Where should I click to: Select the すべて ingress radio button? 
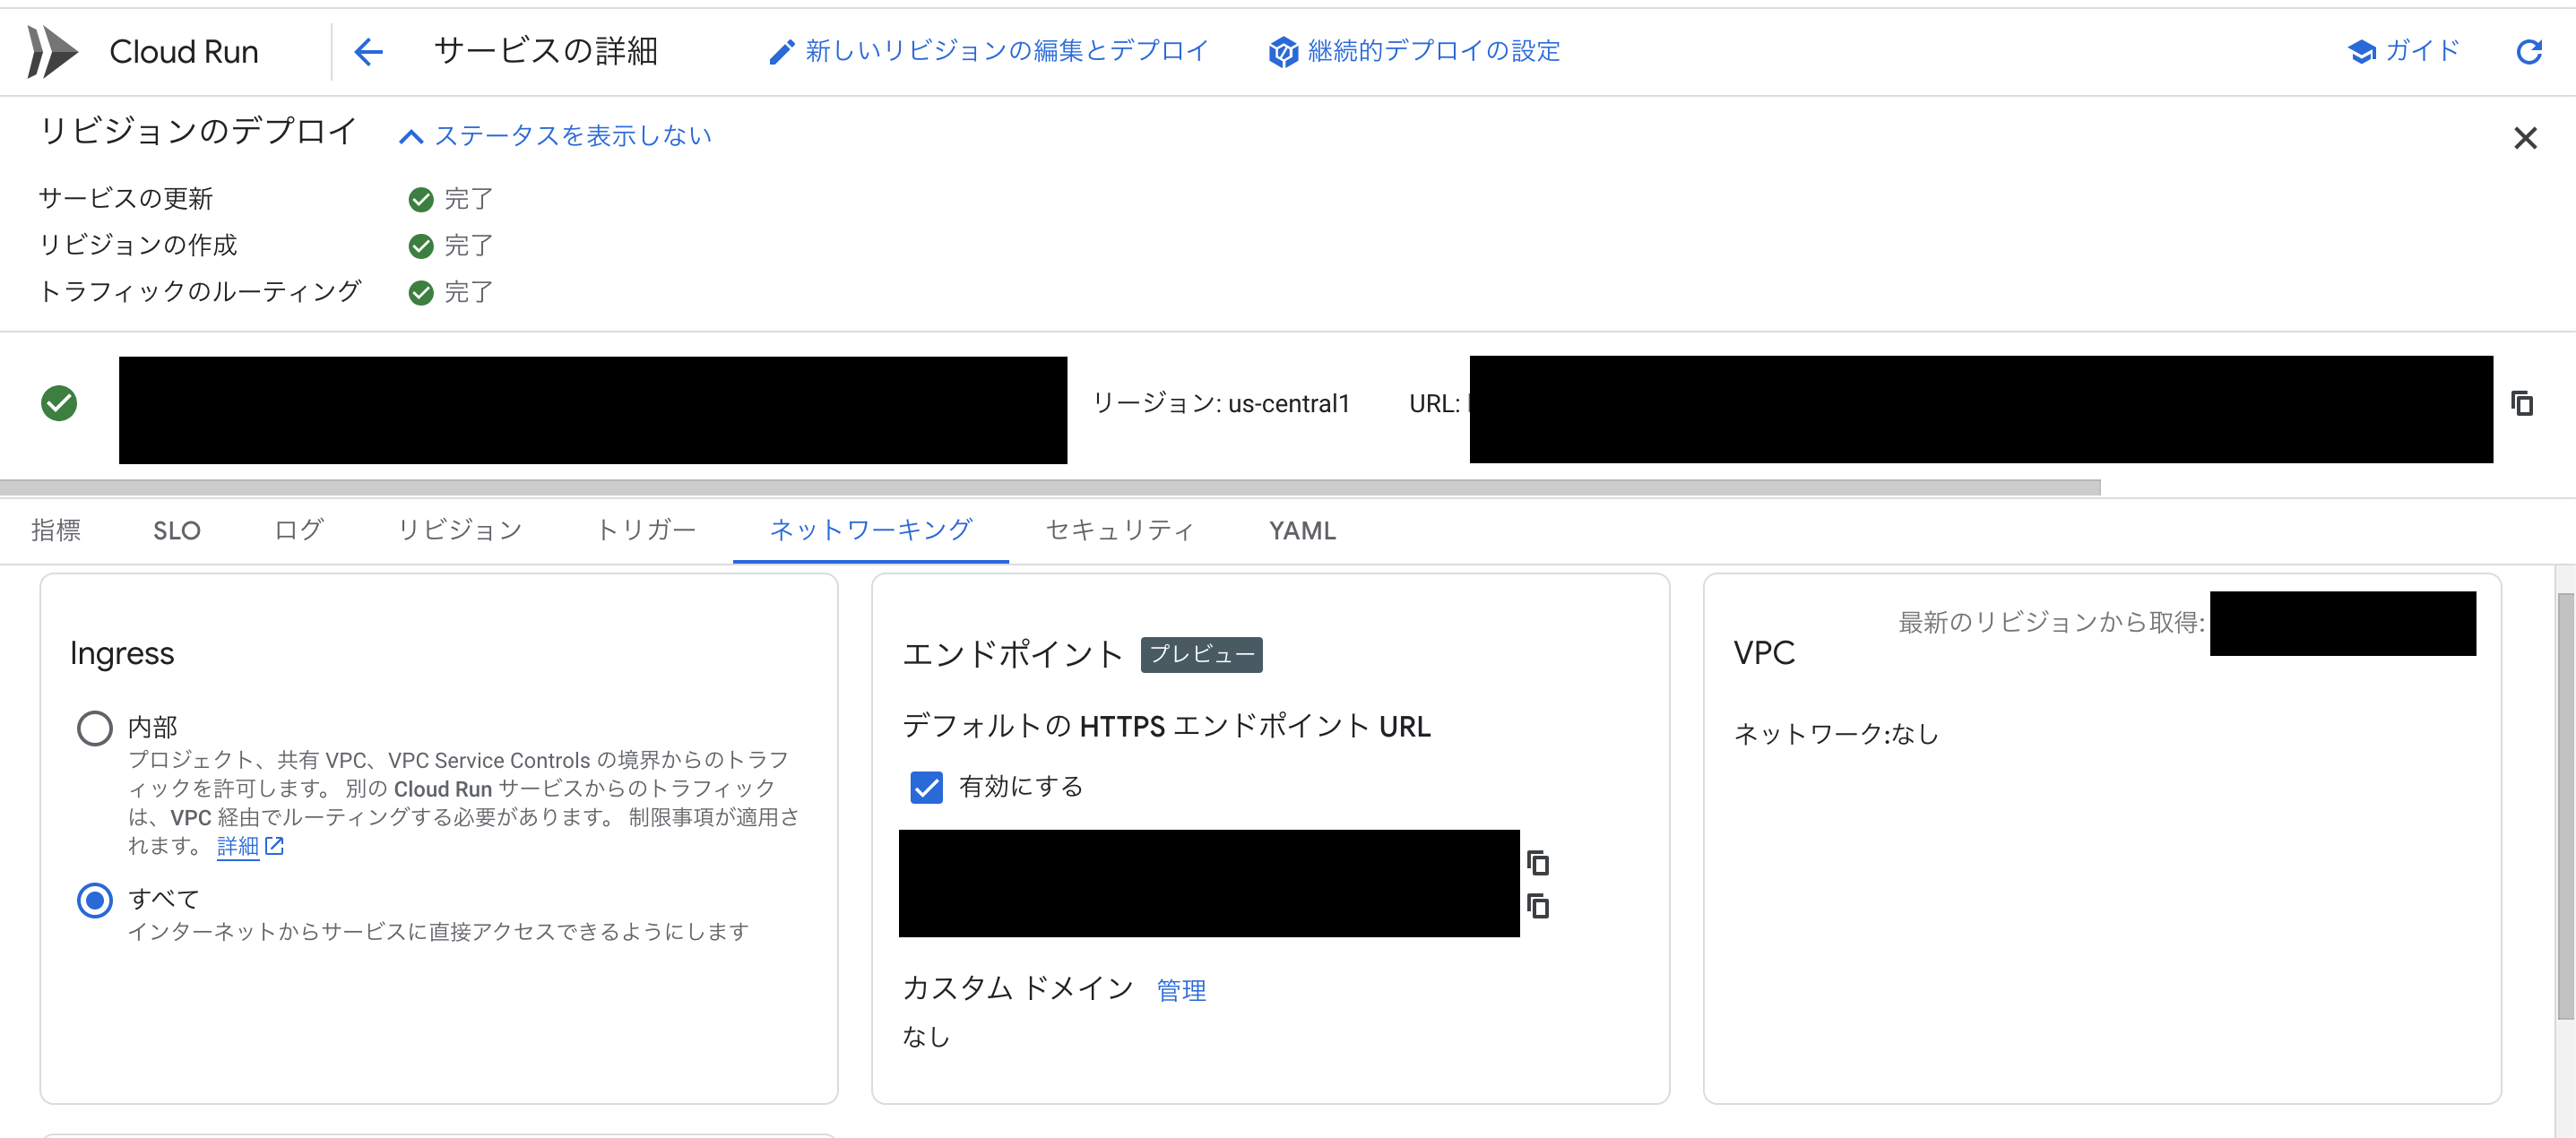(x=94, y=901)
